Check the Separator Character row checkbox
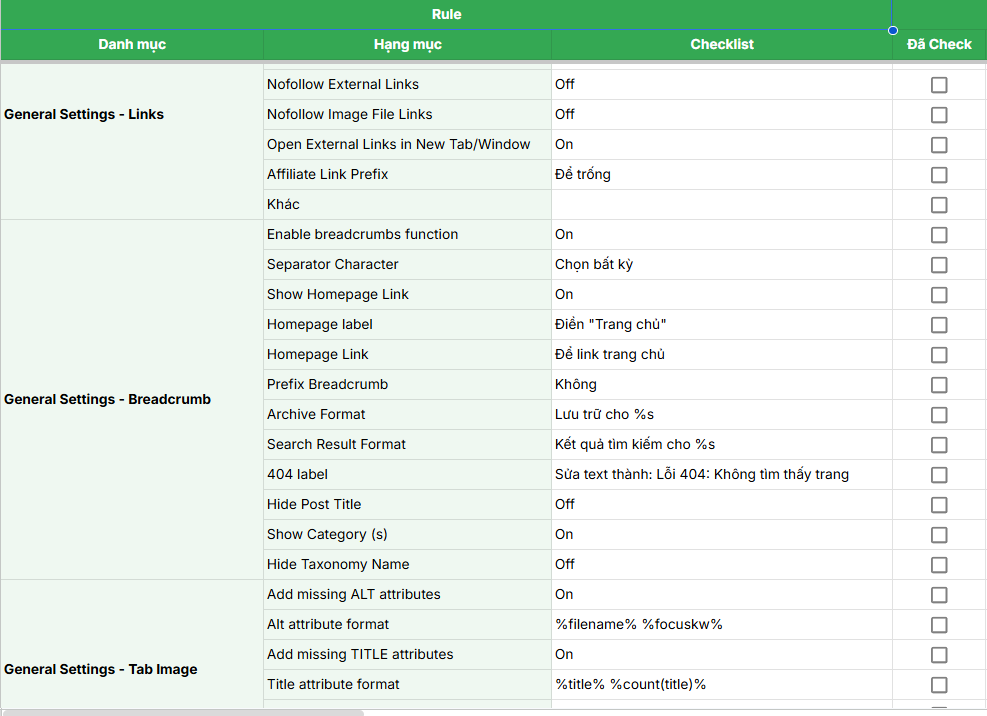987x716 pixels. 938,265
